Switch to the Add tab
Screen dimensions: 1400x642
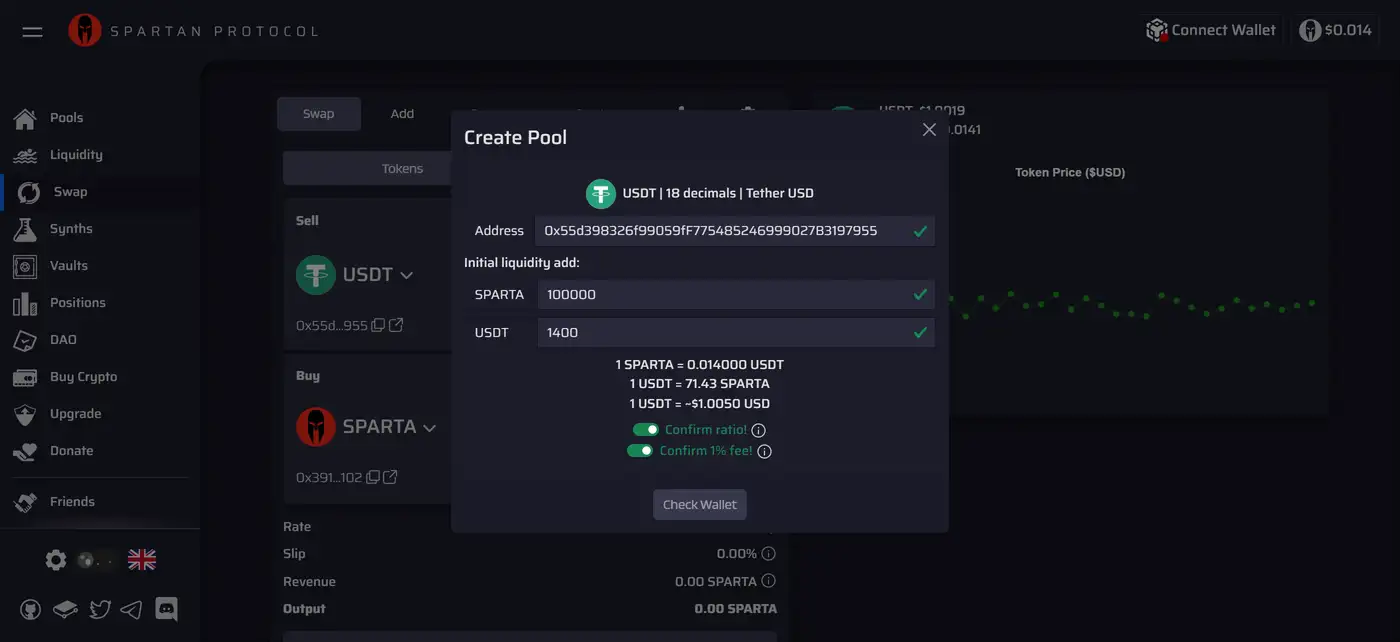(402, 114)
